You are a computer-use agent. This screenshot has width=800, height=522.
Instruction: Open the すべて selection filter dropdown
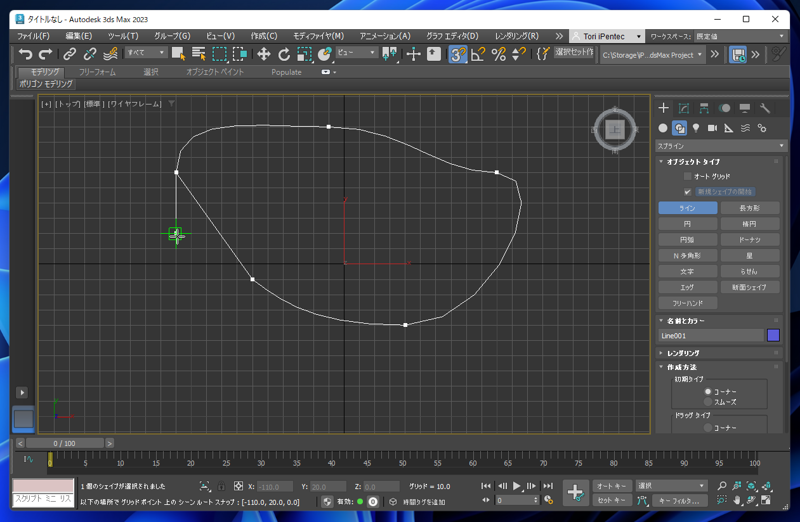146,53
